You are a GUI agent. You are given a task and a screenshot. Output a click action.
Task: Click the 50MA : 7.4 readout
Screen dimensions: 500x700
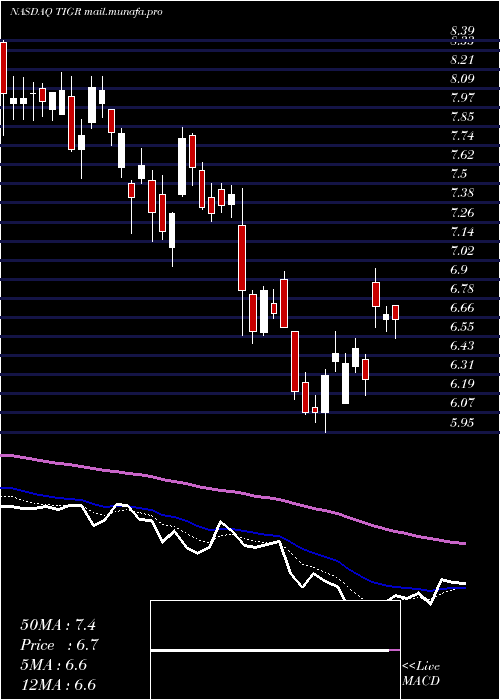[58, 625]
